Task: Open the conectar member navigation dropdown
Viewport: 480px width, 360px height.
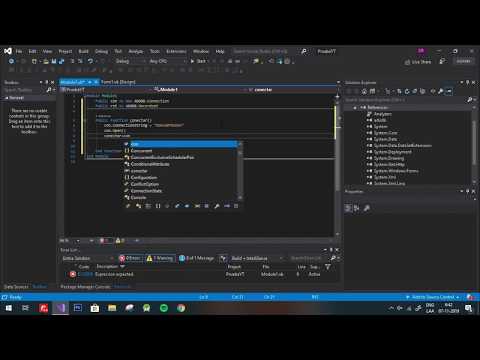Action: point(293,89)
